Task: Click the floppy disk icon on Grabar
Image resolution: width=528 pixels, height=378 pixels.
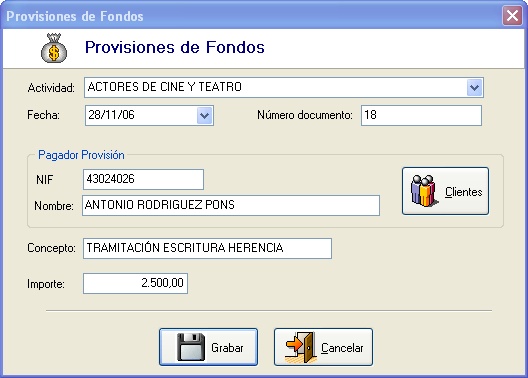Action: 191,347
